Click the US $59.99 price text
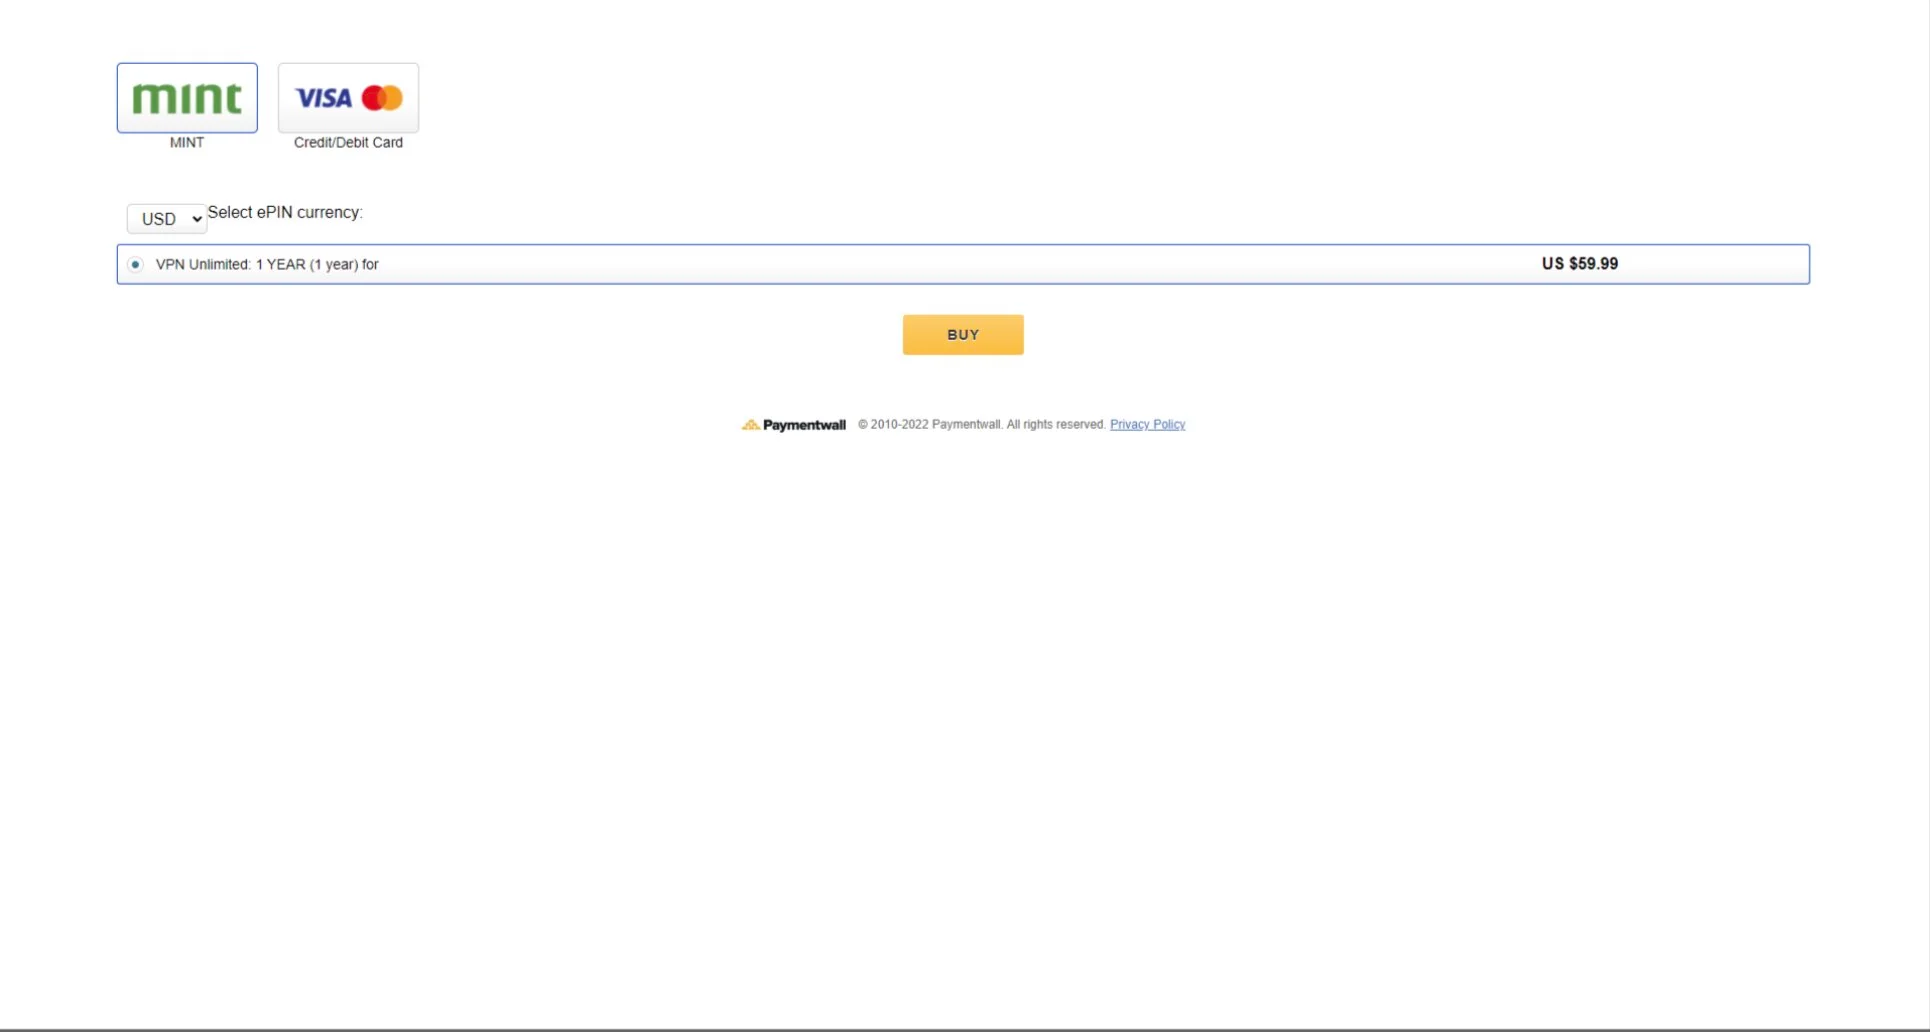1930x1032 pixels. coord(1579,263)
